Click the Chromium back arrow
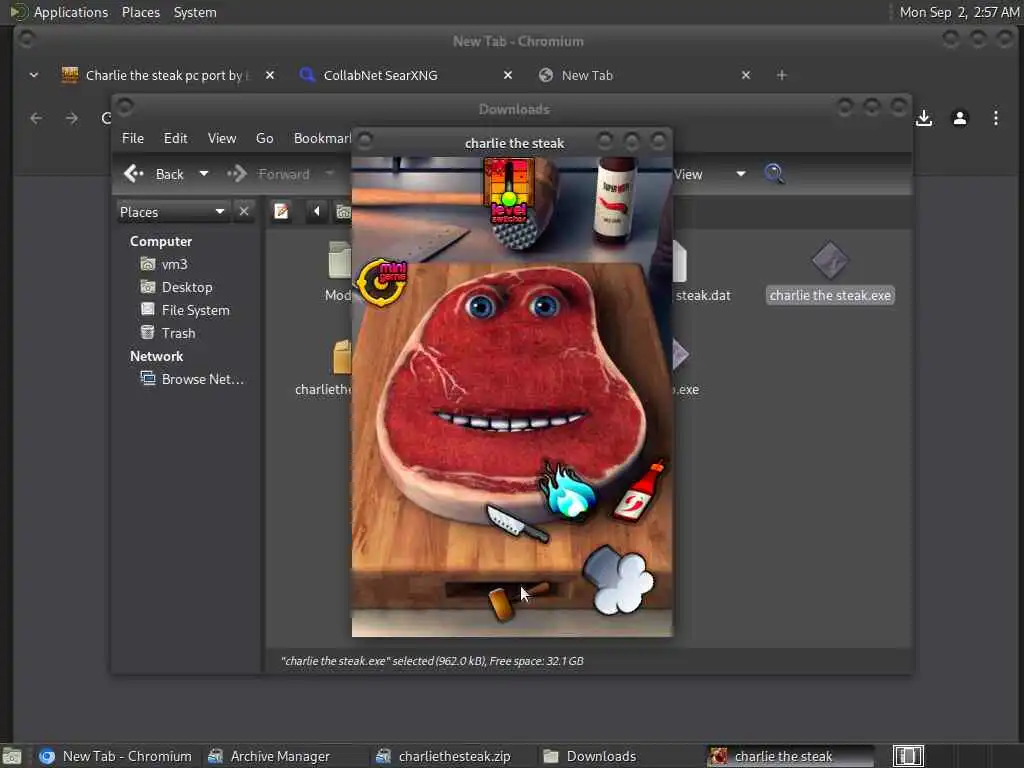Viewport: 1024px width, 768px height. 36,118
